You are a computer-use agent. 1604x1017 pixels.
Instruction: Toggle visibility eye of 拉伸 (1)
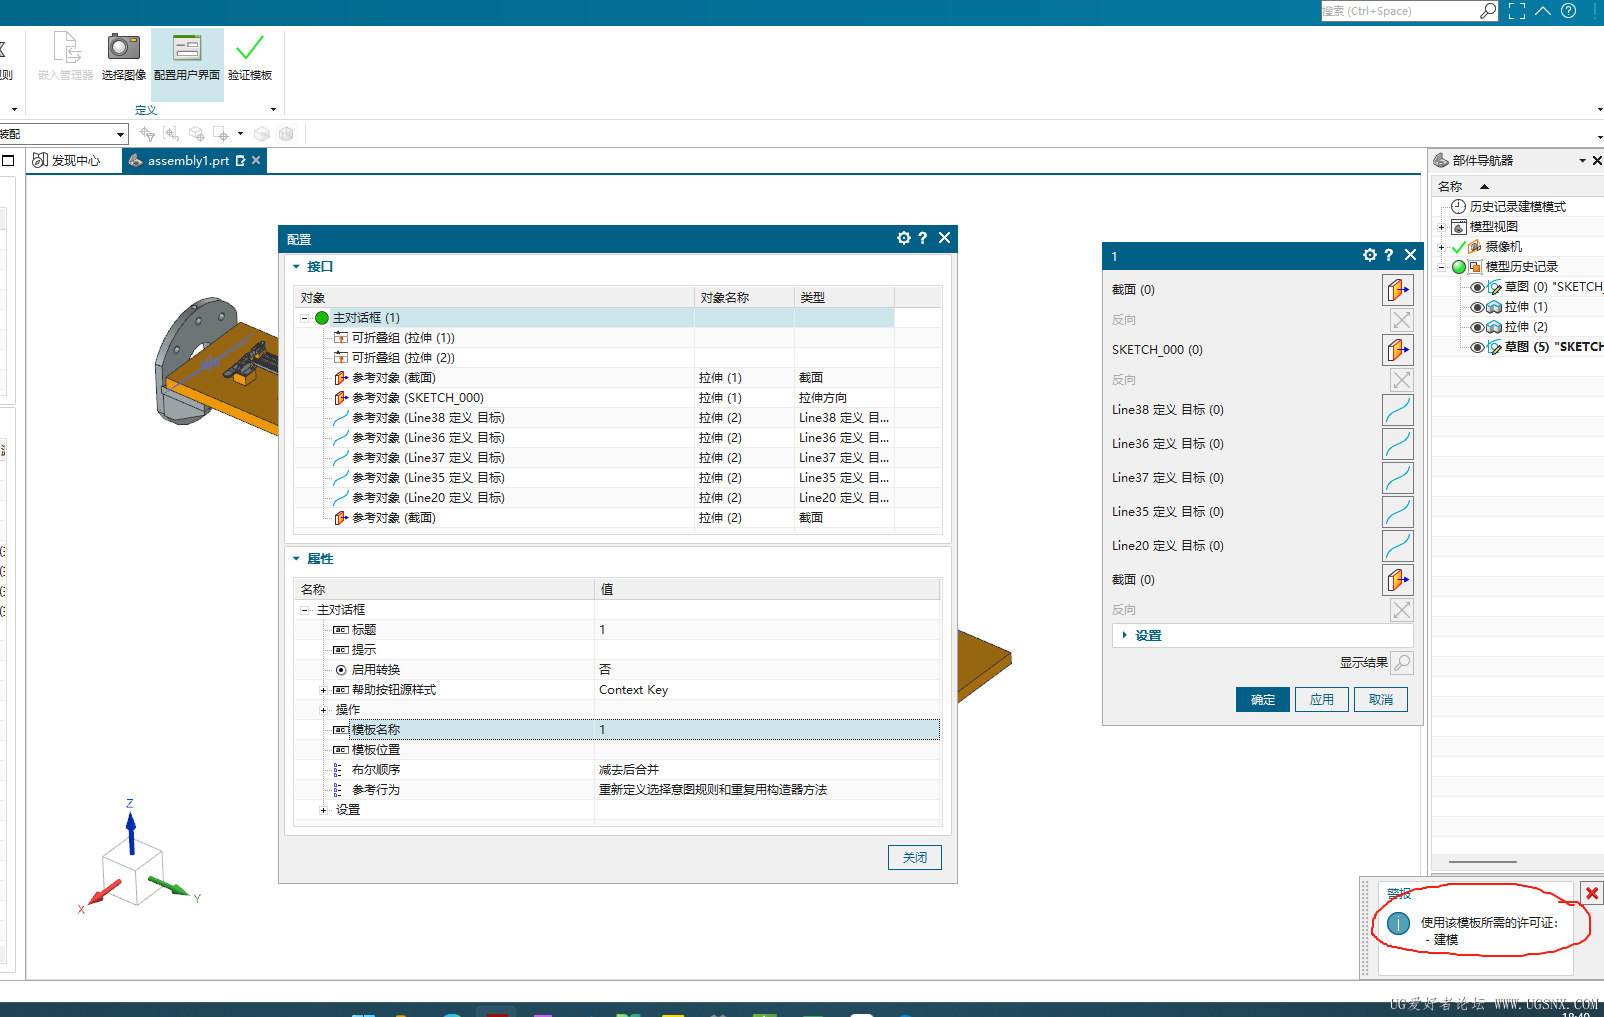(1477, 307)
